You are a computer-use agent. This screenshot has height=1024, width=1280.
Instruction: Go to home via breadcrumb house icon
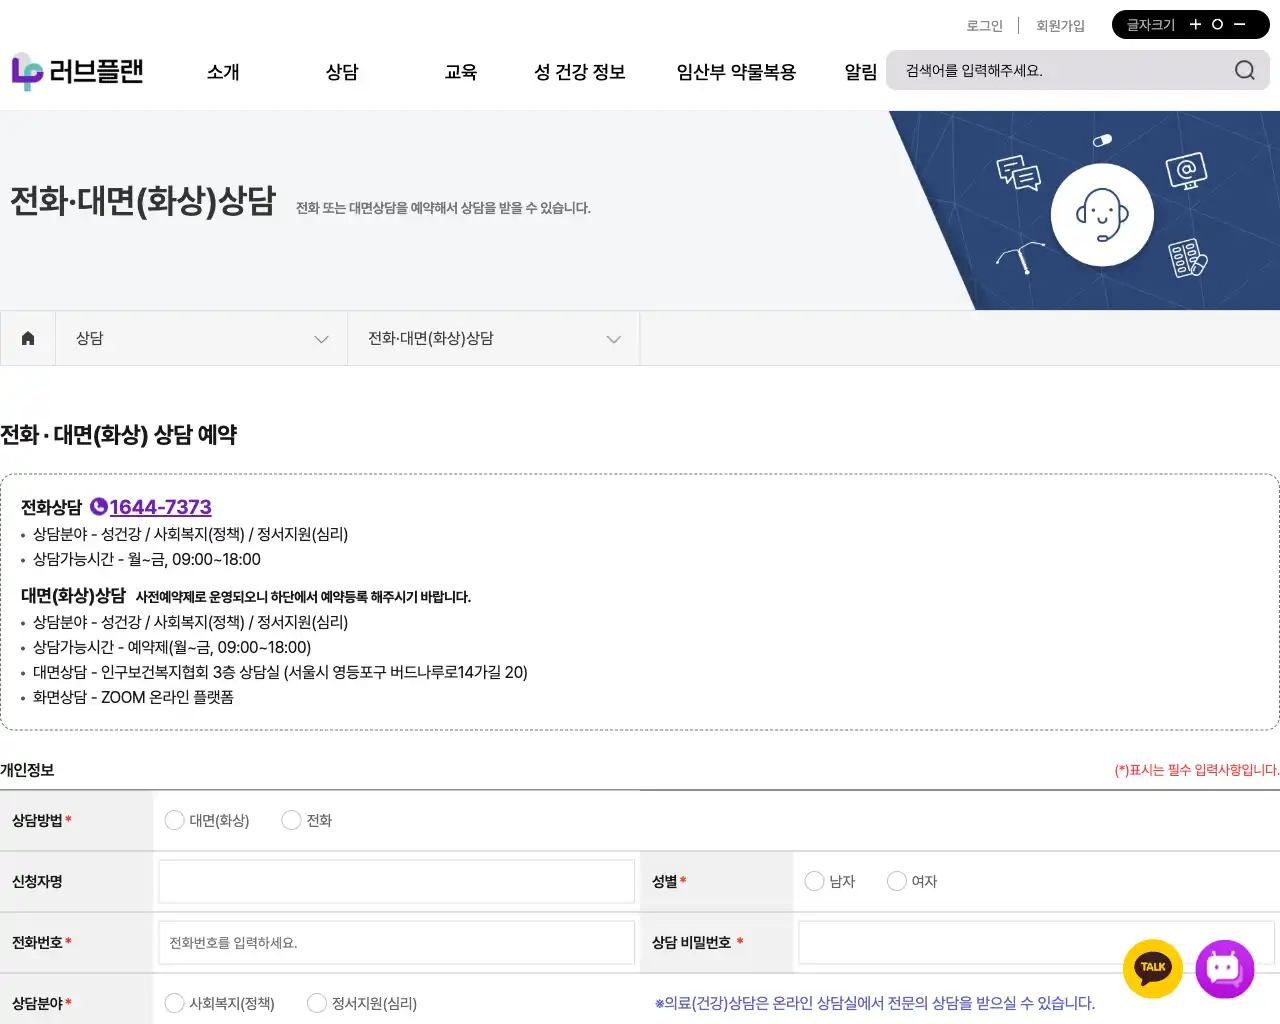pos(28,338)
